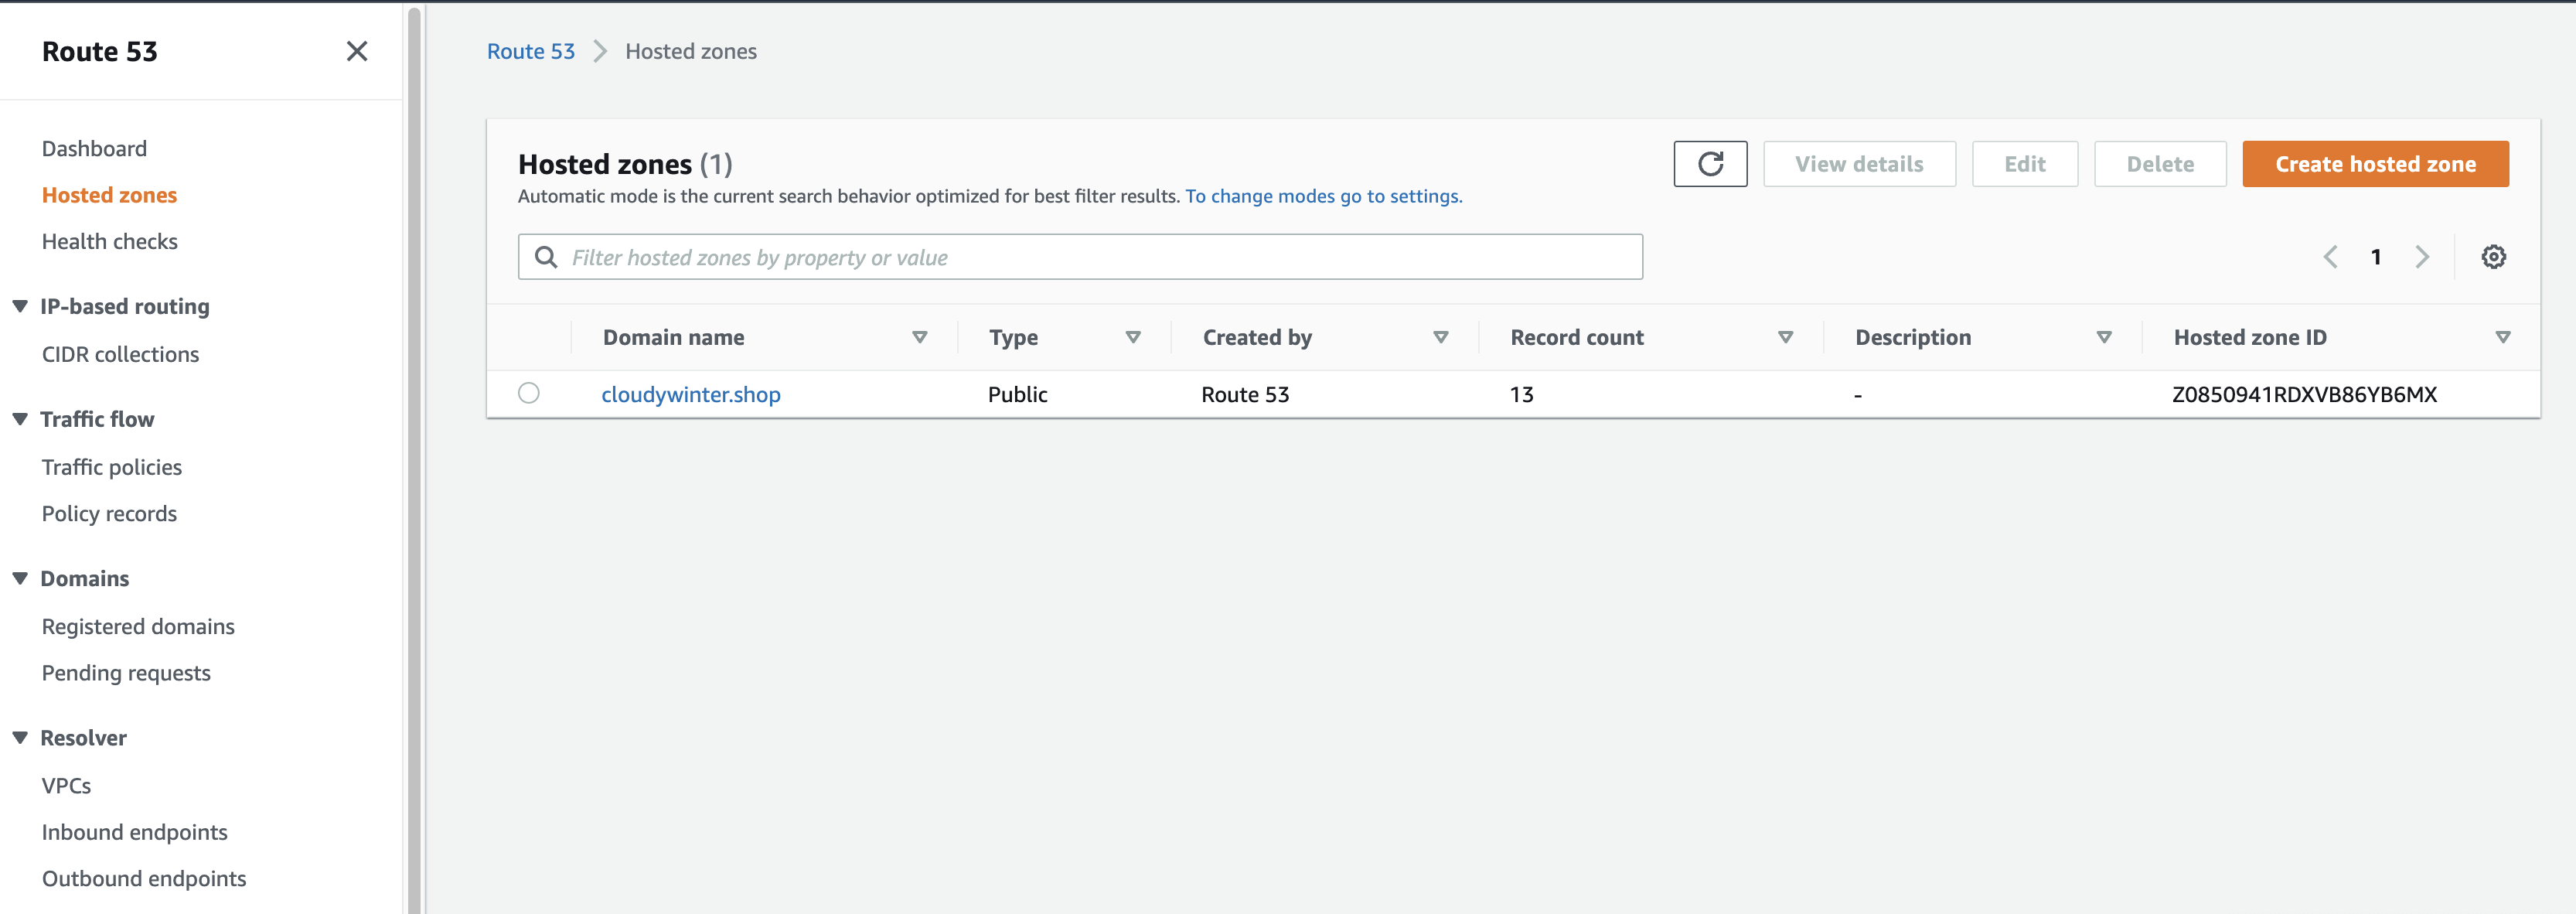
Task: Click Route 53 breadcrumb link
Action: click(x=531, y=51)
